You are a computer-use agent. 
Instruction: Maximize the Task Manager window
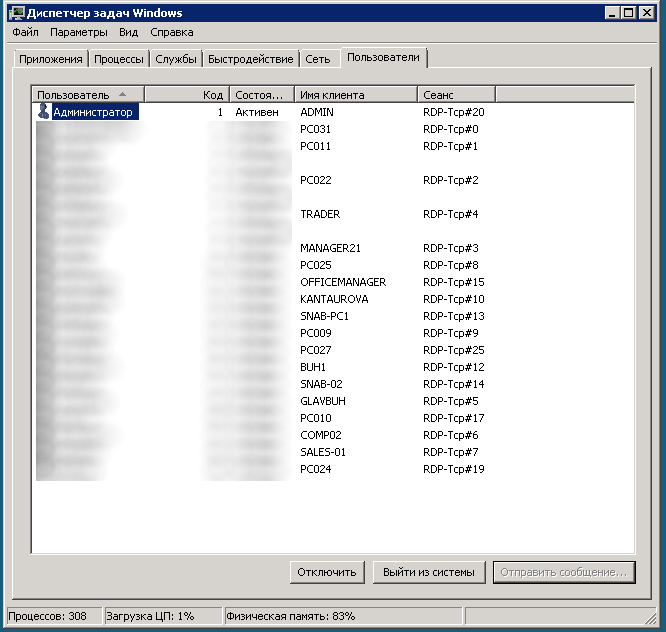(x=628, y=13)
